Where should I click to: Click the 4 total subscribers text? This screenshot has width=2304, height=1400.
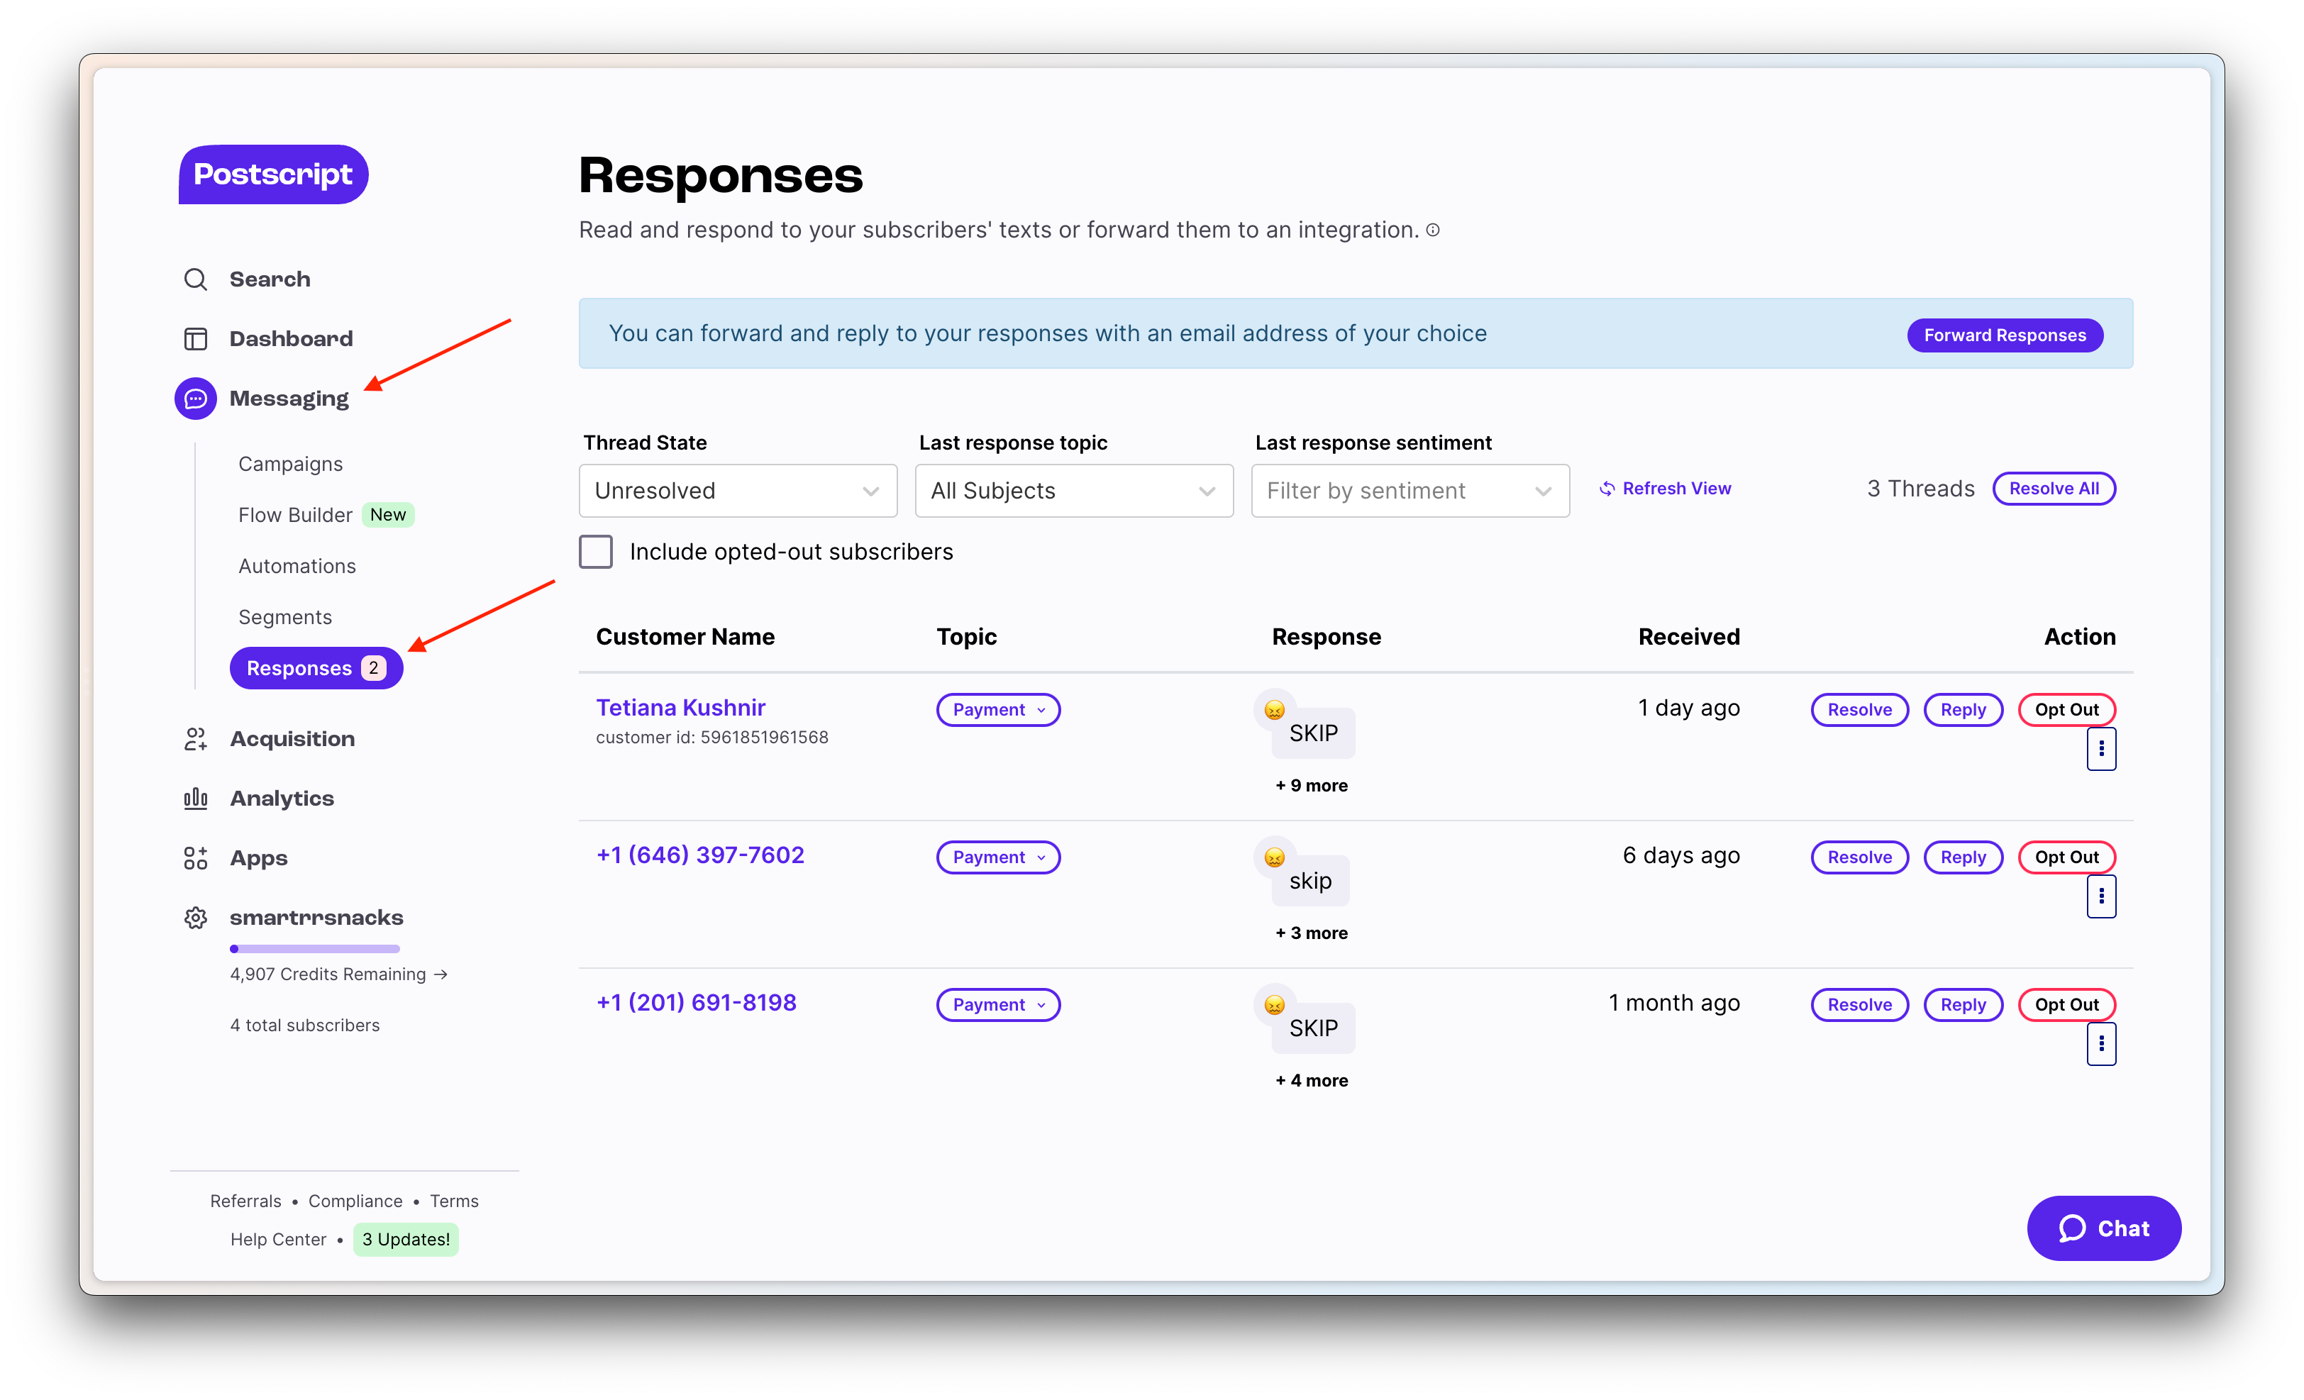click(305, 1025)
